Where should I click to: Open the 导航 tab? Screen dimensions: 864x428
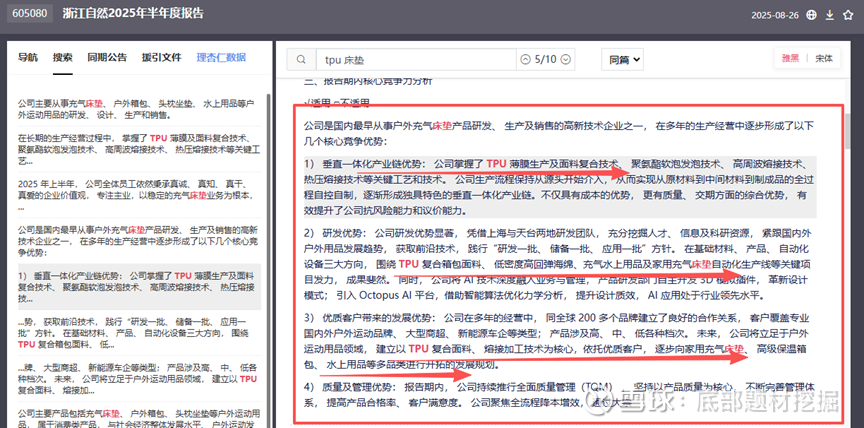coord(28,58)
